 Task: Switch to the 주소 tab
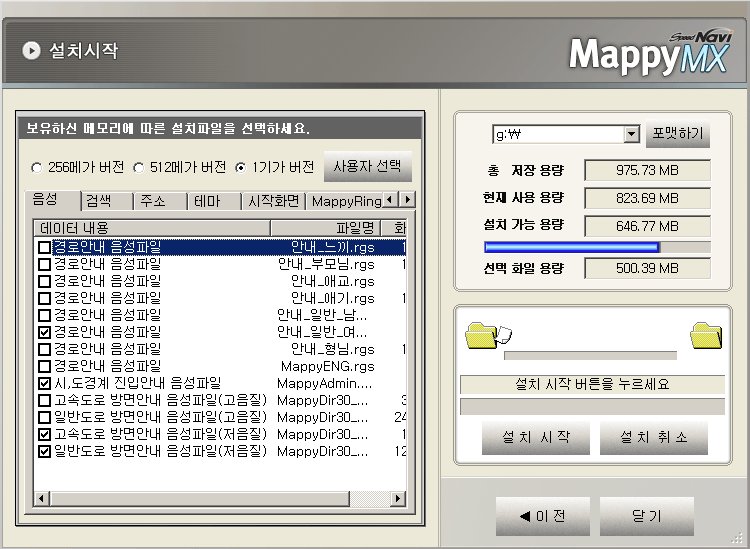click(161, 201)
